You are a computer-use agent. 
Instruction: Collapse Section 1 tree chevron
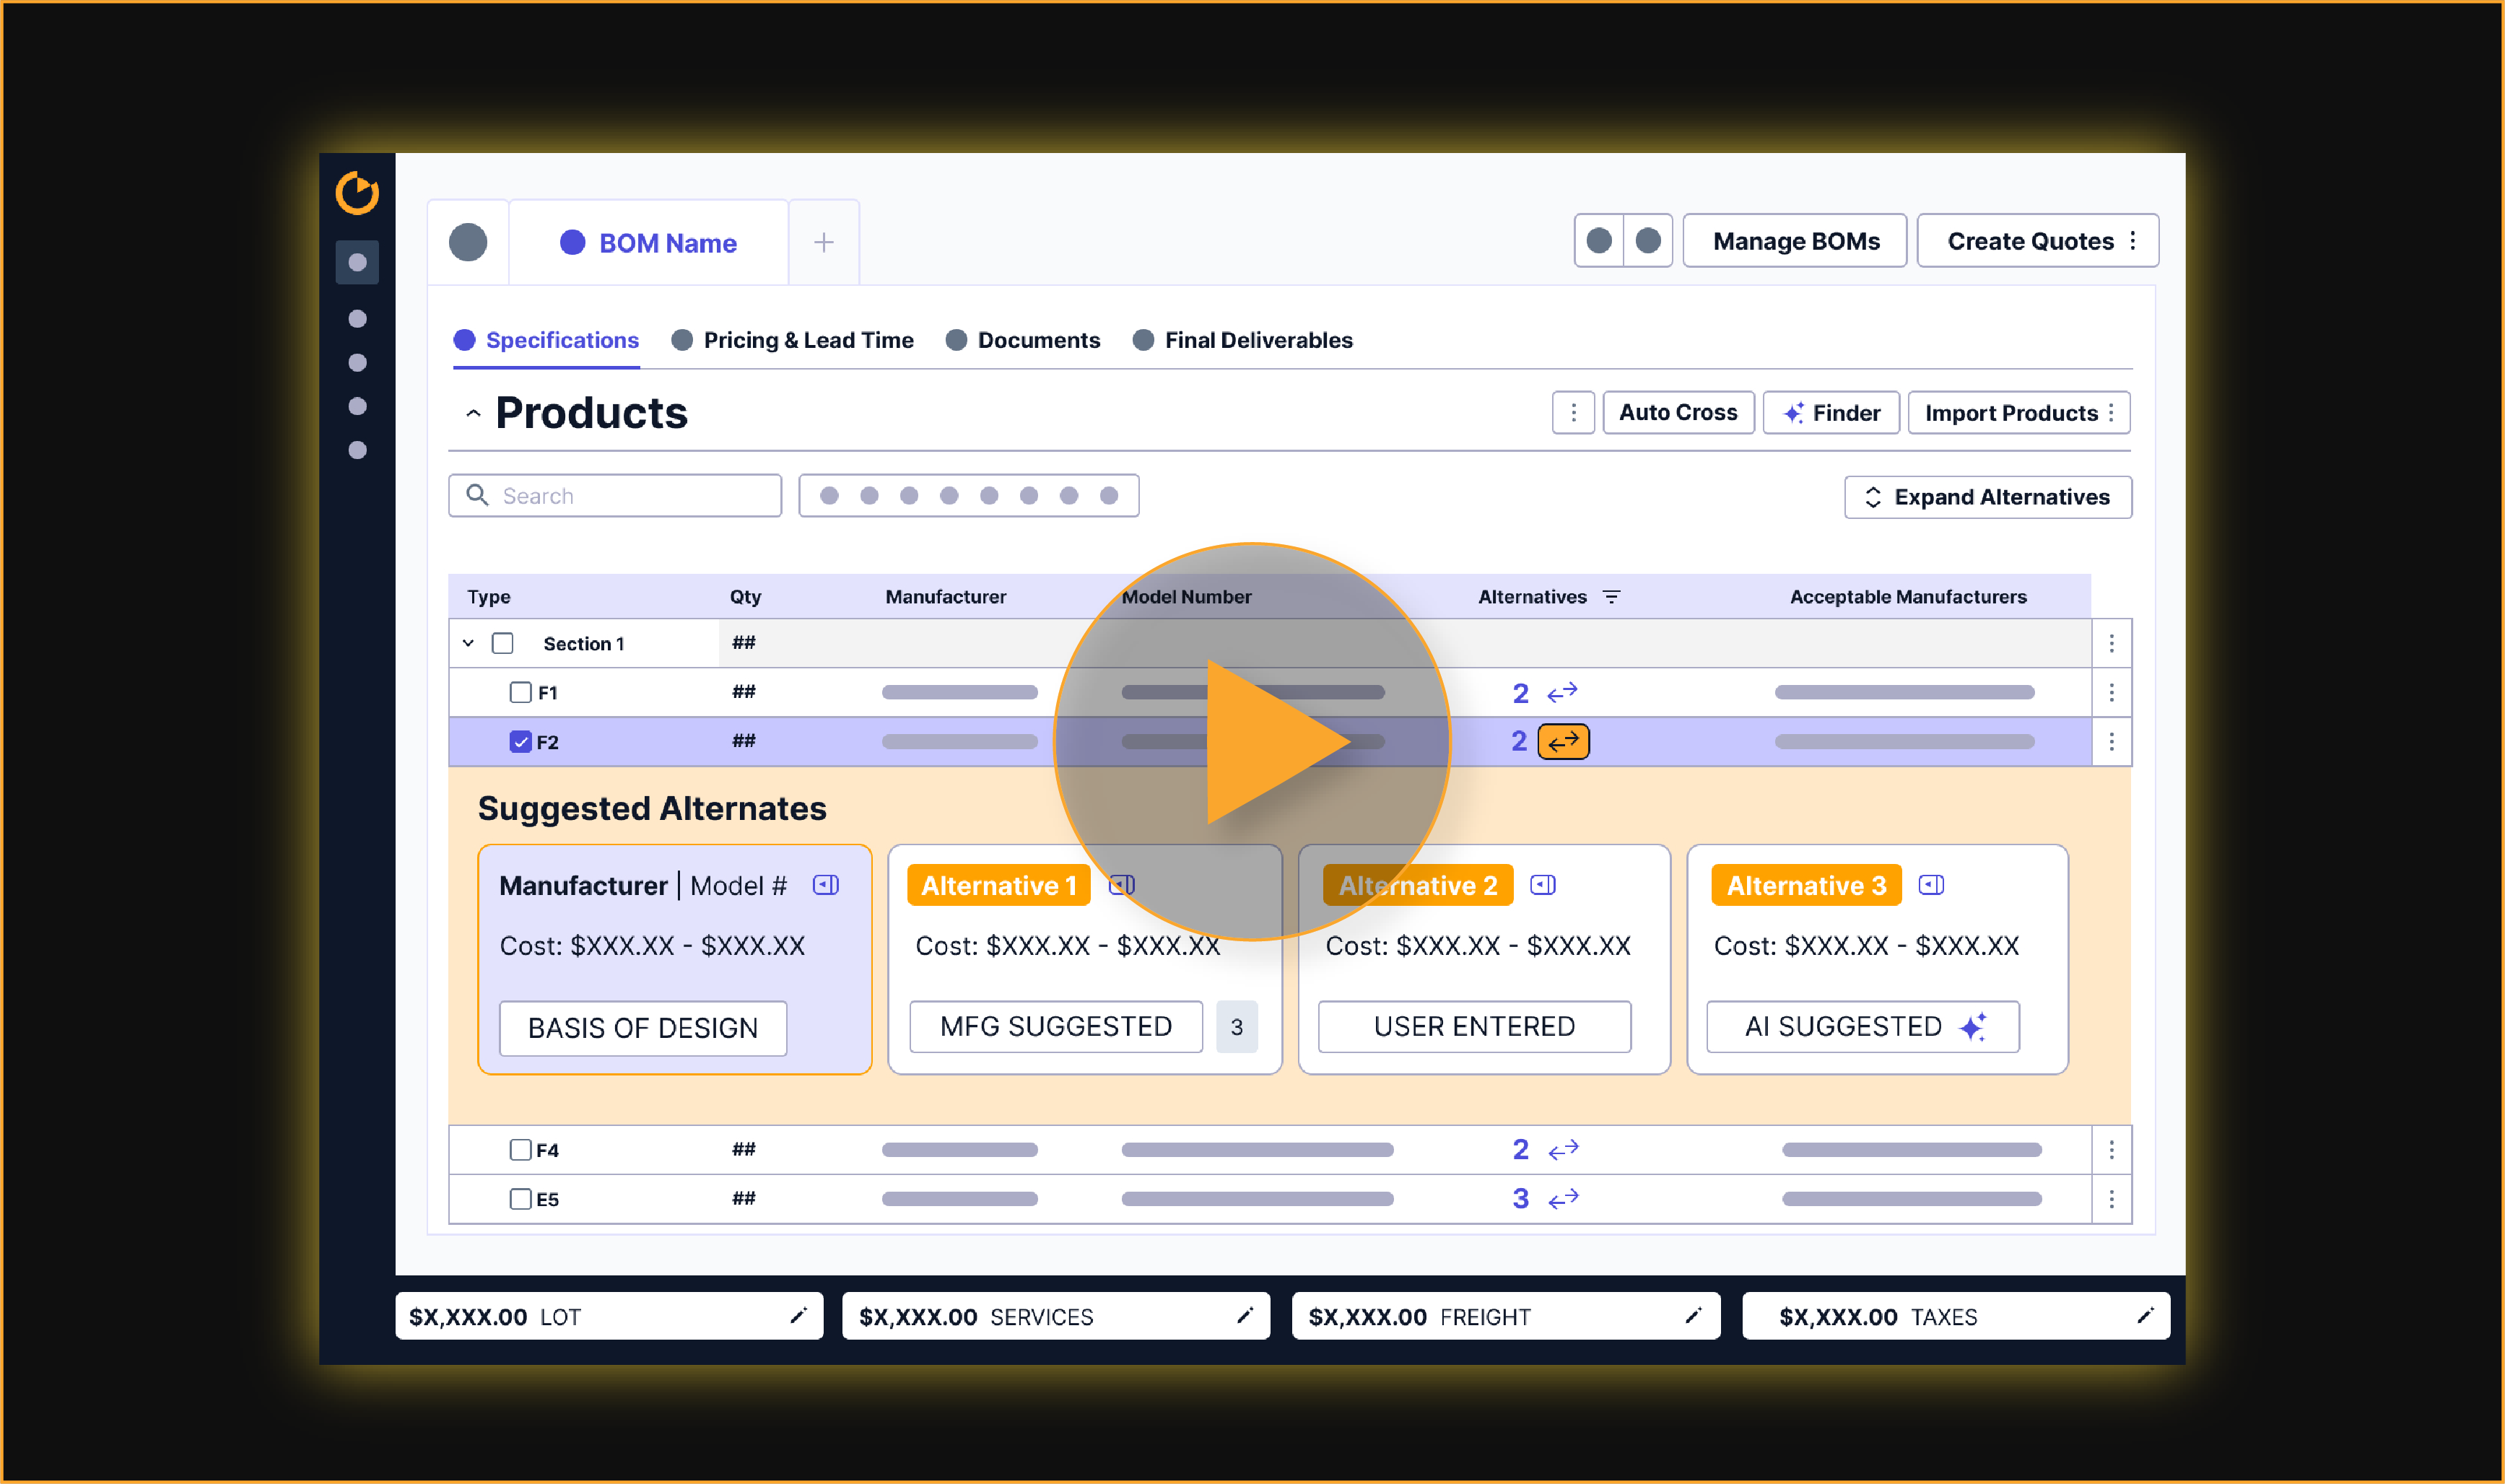coord(468,643)
